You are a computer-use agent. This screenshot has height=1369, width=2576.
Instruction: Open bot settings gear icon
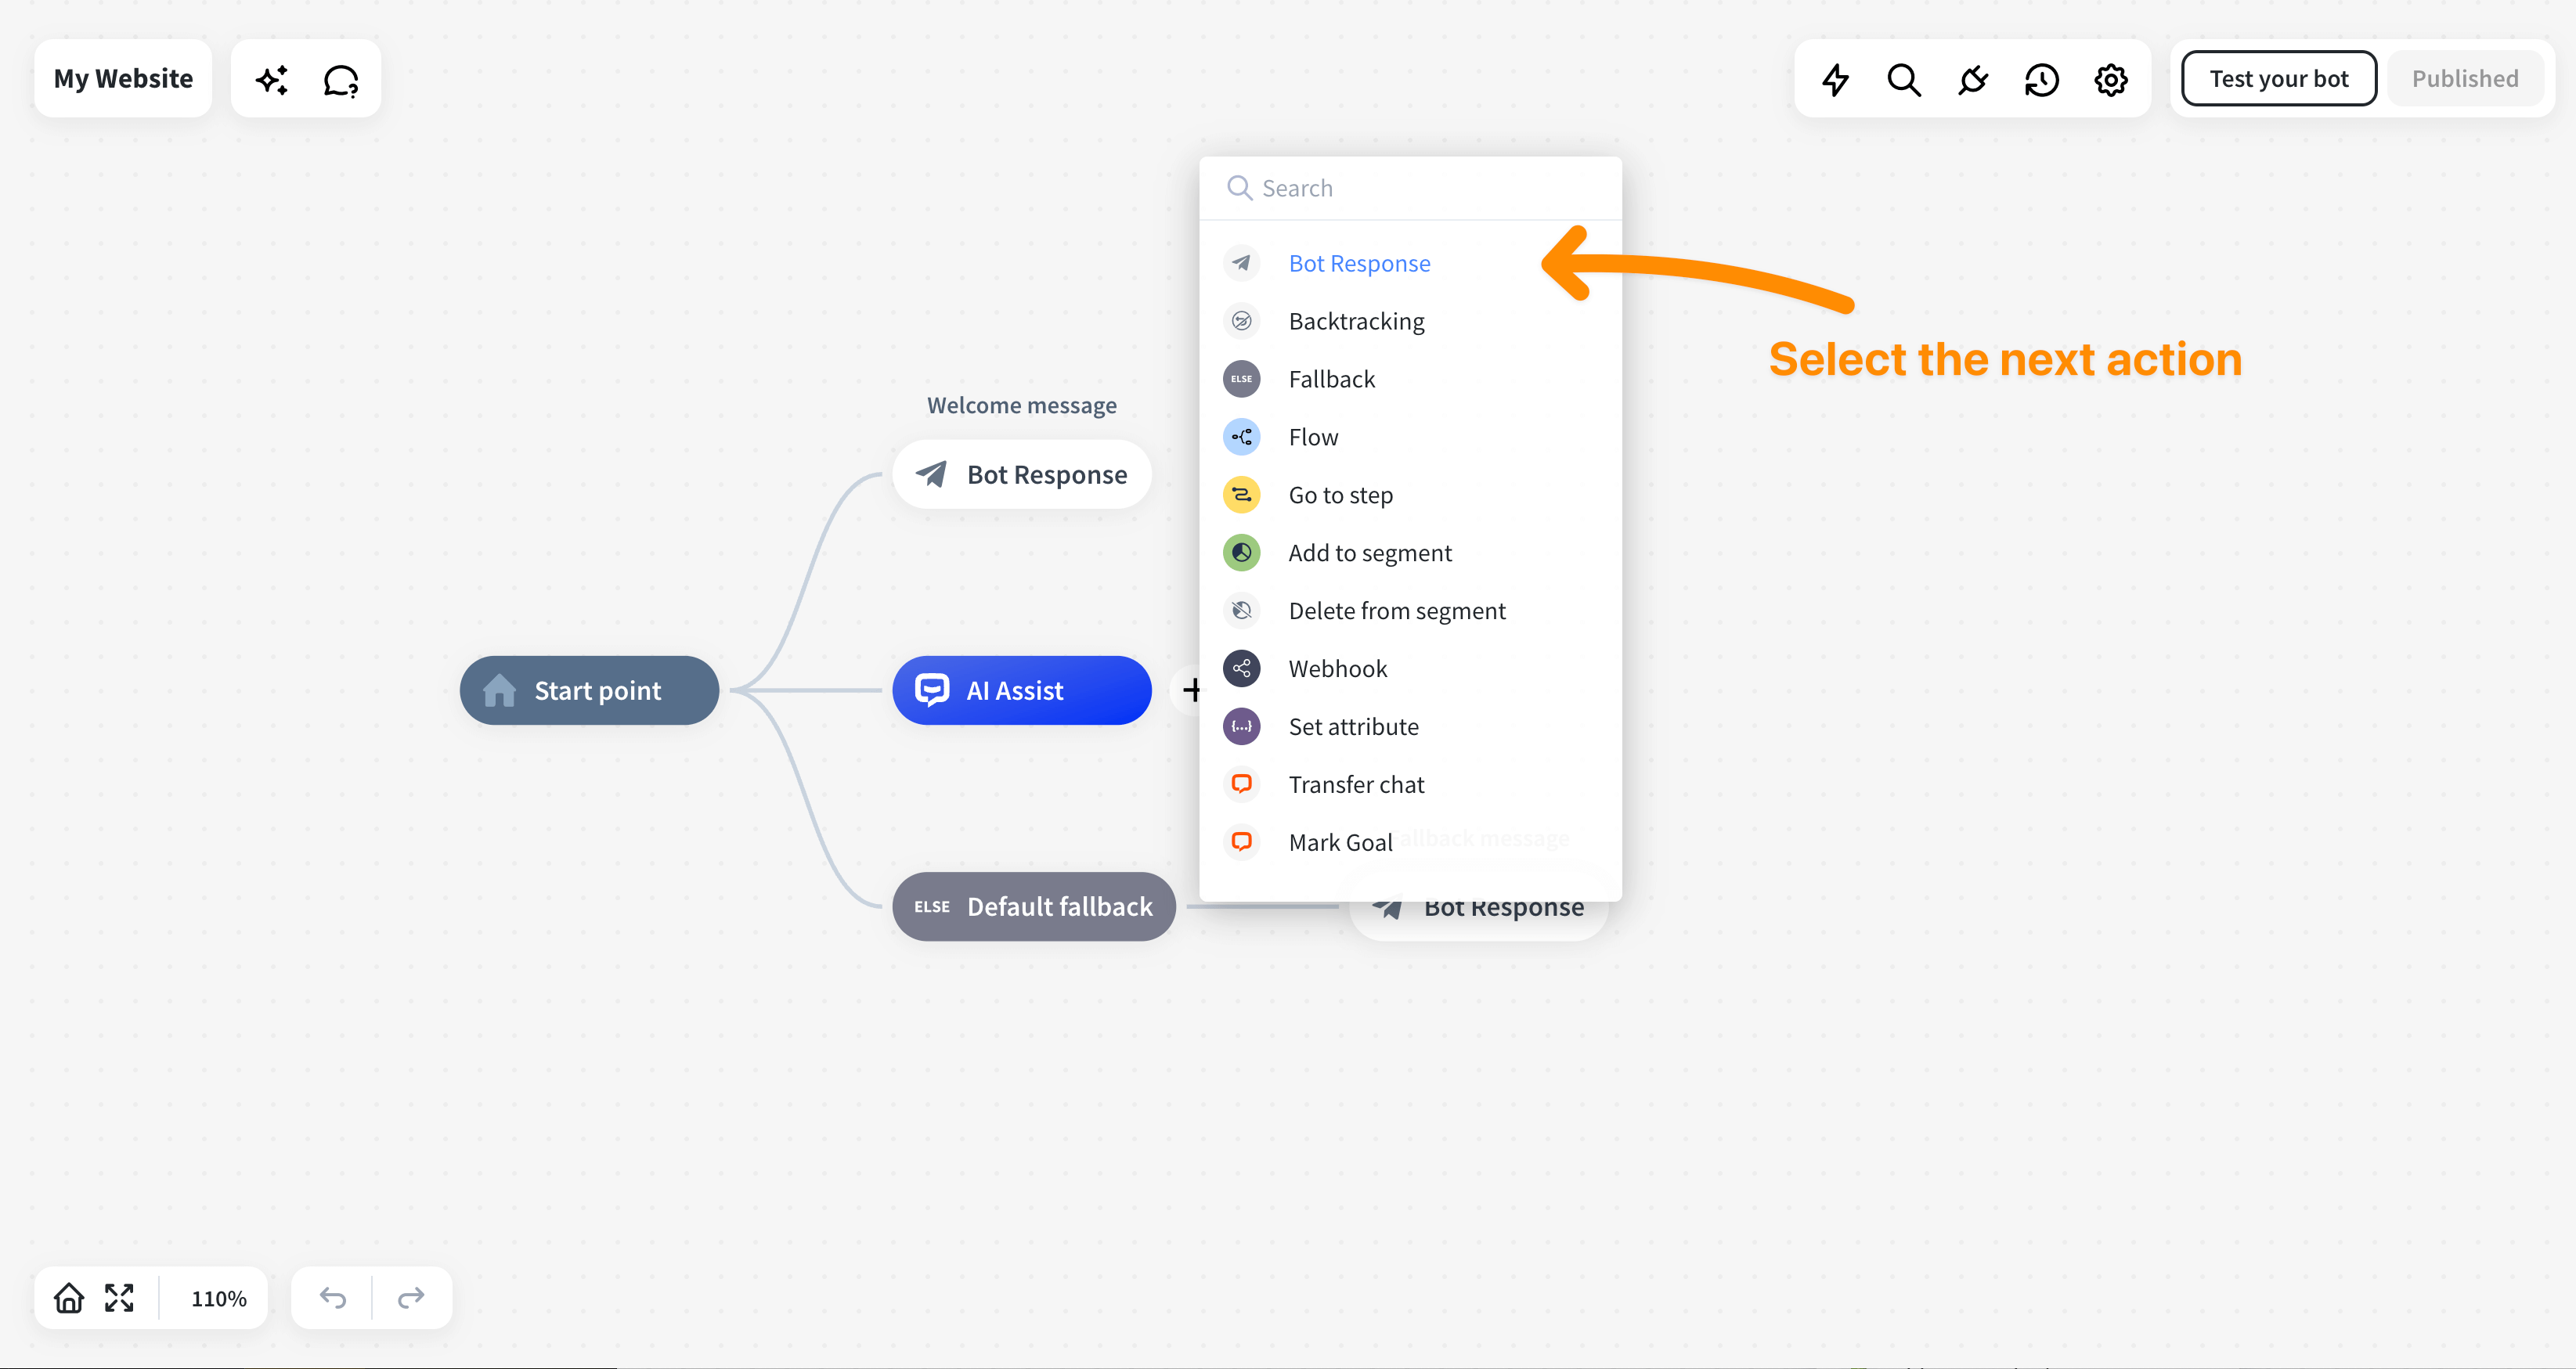tap(2111, 80)
